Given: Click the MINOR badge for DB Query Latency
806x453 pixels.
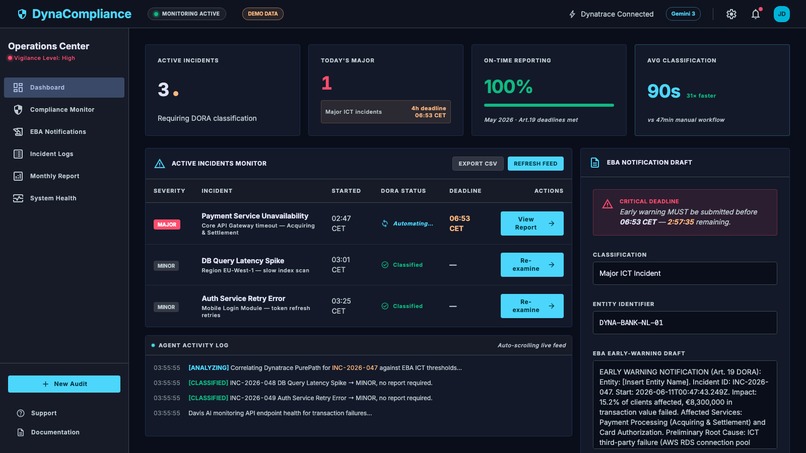Looking at the screenshot, I should [166, 266].
